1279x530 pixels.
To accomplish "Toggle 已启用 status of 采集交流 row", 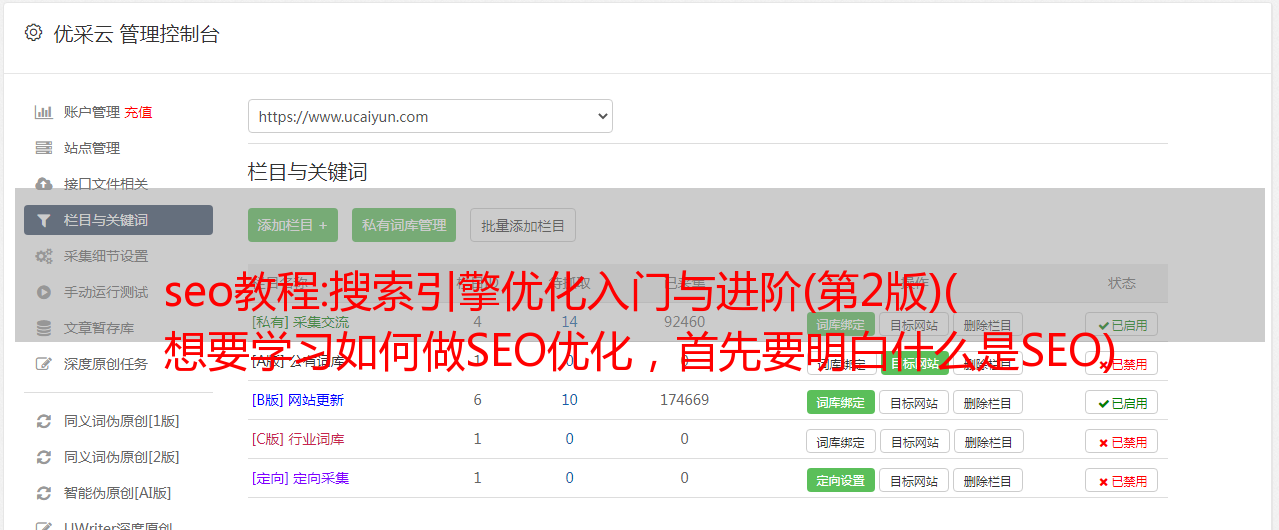I will coord(1122,324).
